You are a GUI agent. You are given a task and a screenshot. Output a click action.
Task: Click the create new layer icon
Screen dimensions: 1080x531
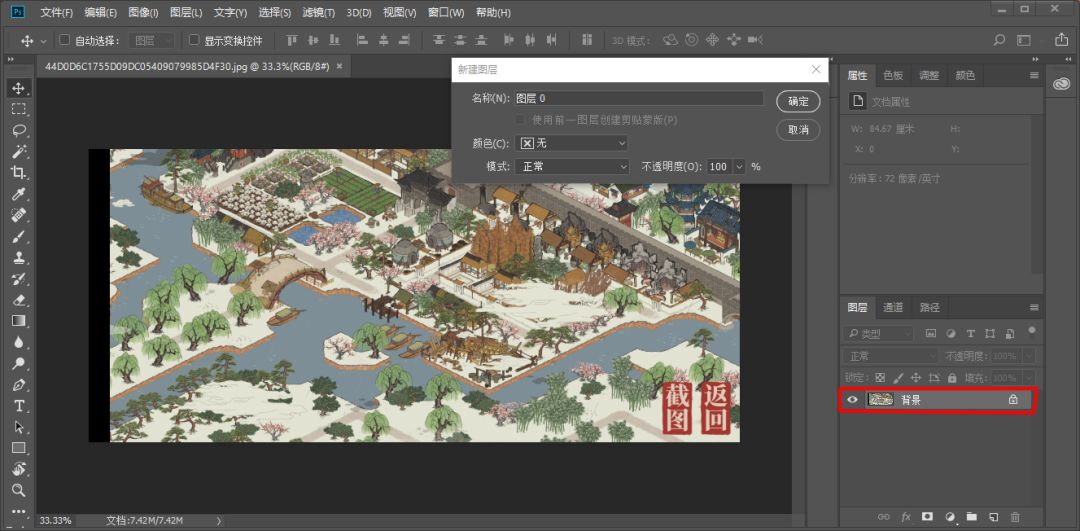point(993,516)
